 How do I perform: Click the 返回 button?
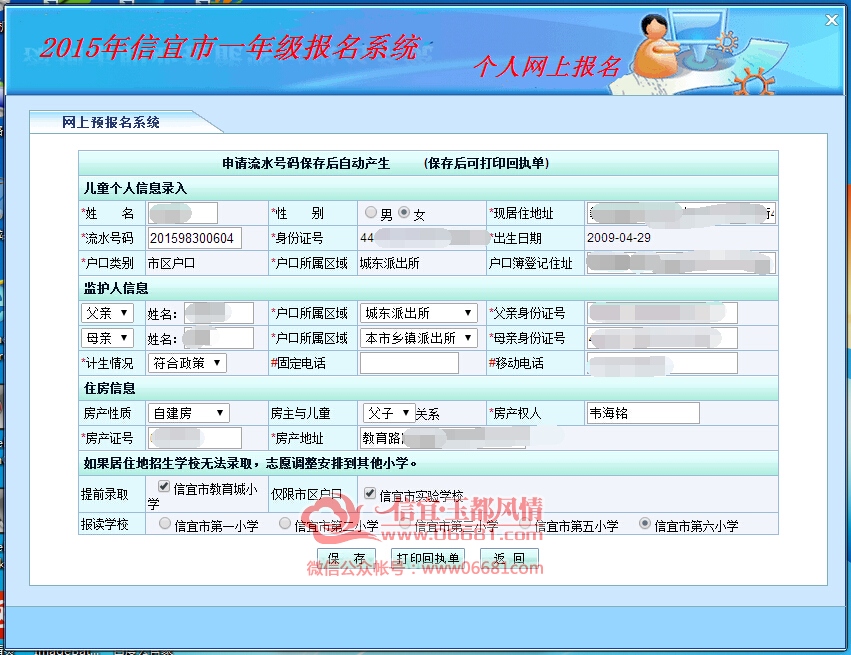tap(509, 558)
